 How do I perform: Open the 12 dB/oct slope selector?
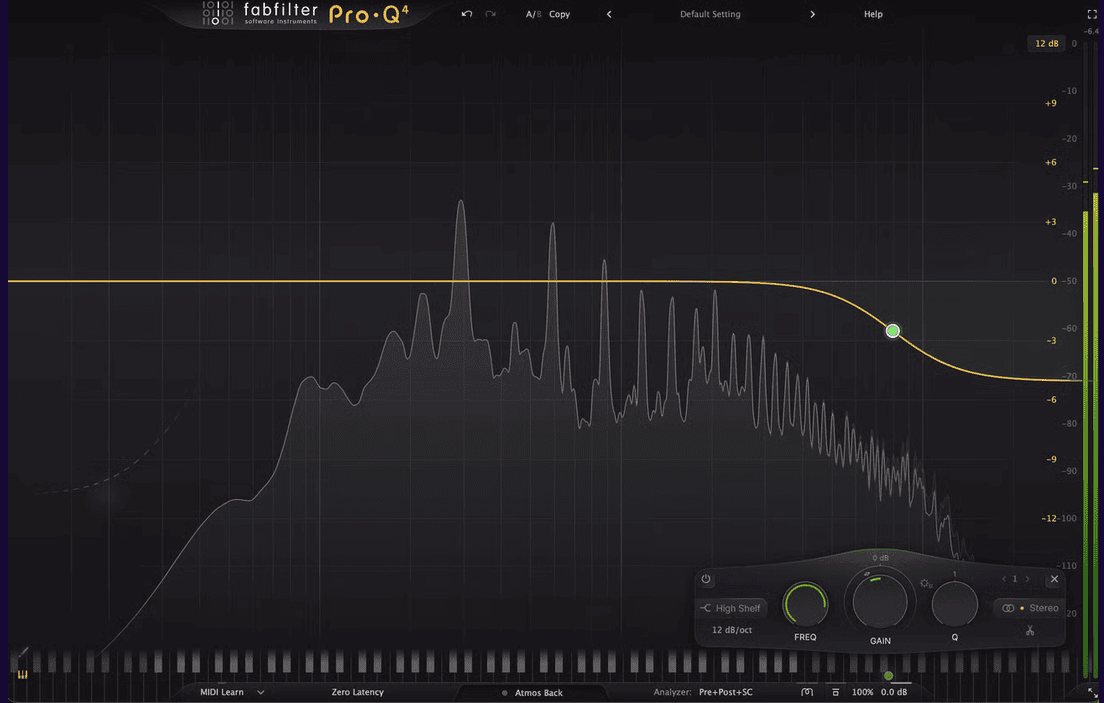pyautogui.click(x=732, y=630)
